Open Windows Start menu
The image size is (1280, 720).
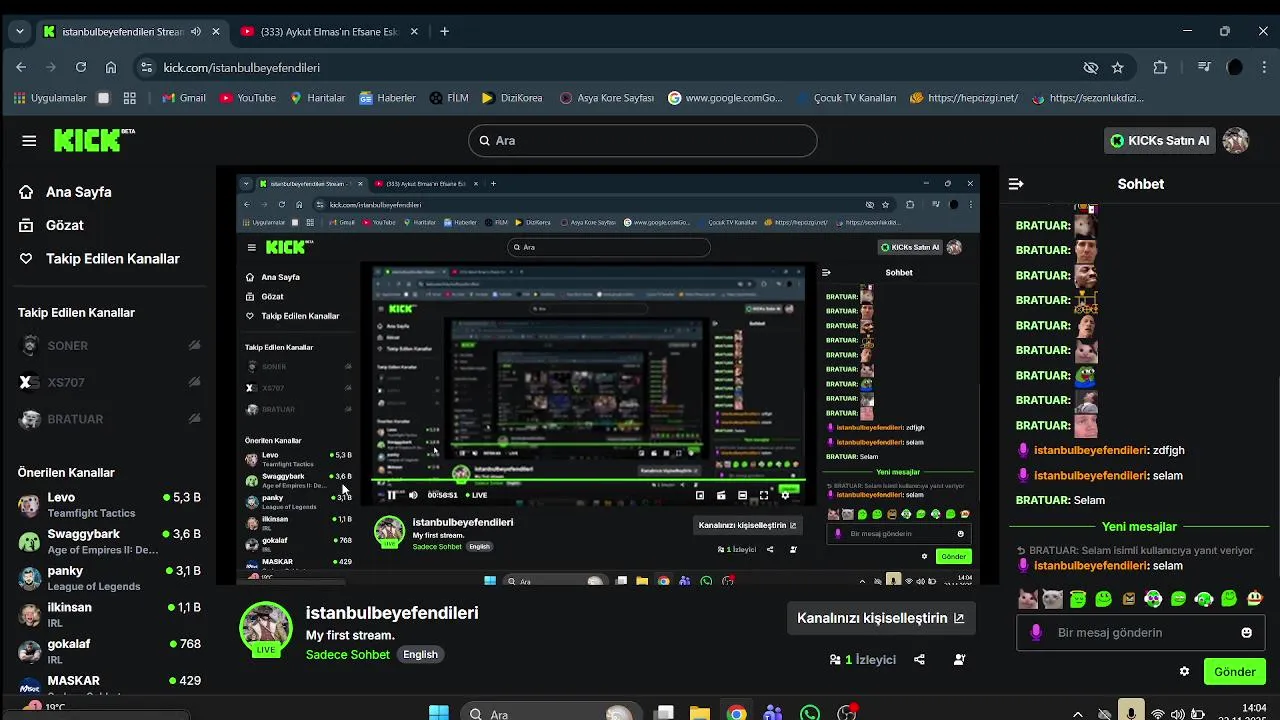pos(439,714)
